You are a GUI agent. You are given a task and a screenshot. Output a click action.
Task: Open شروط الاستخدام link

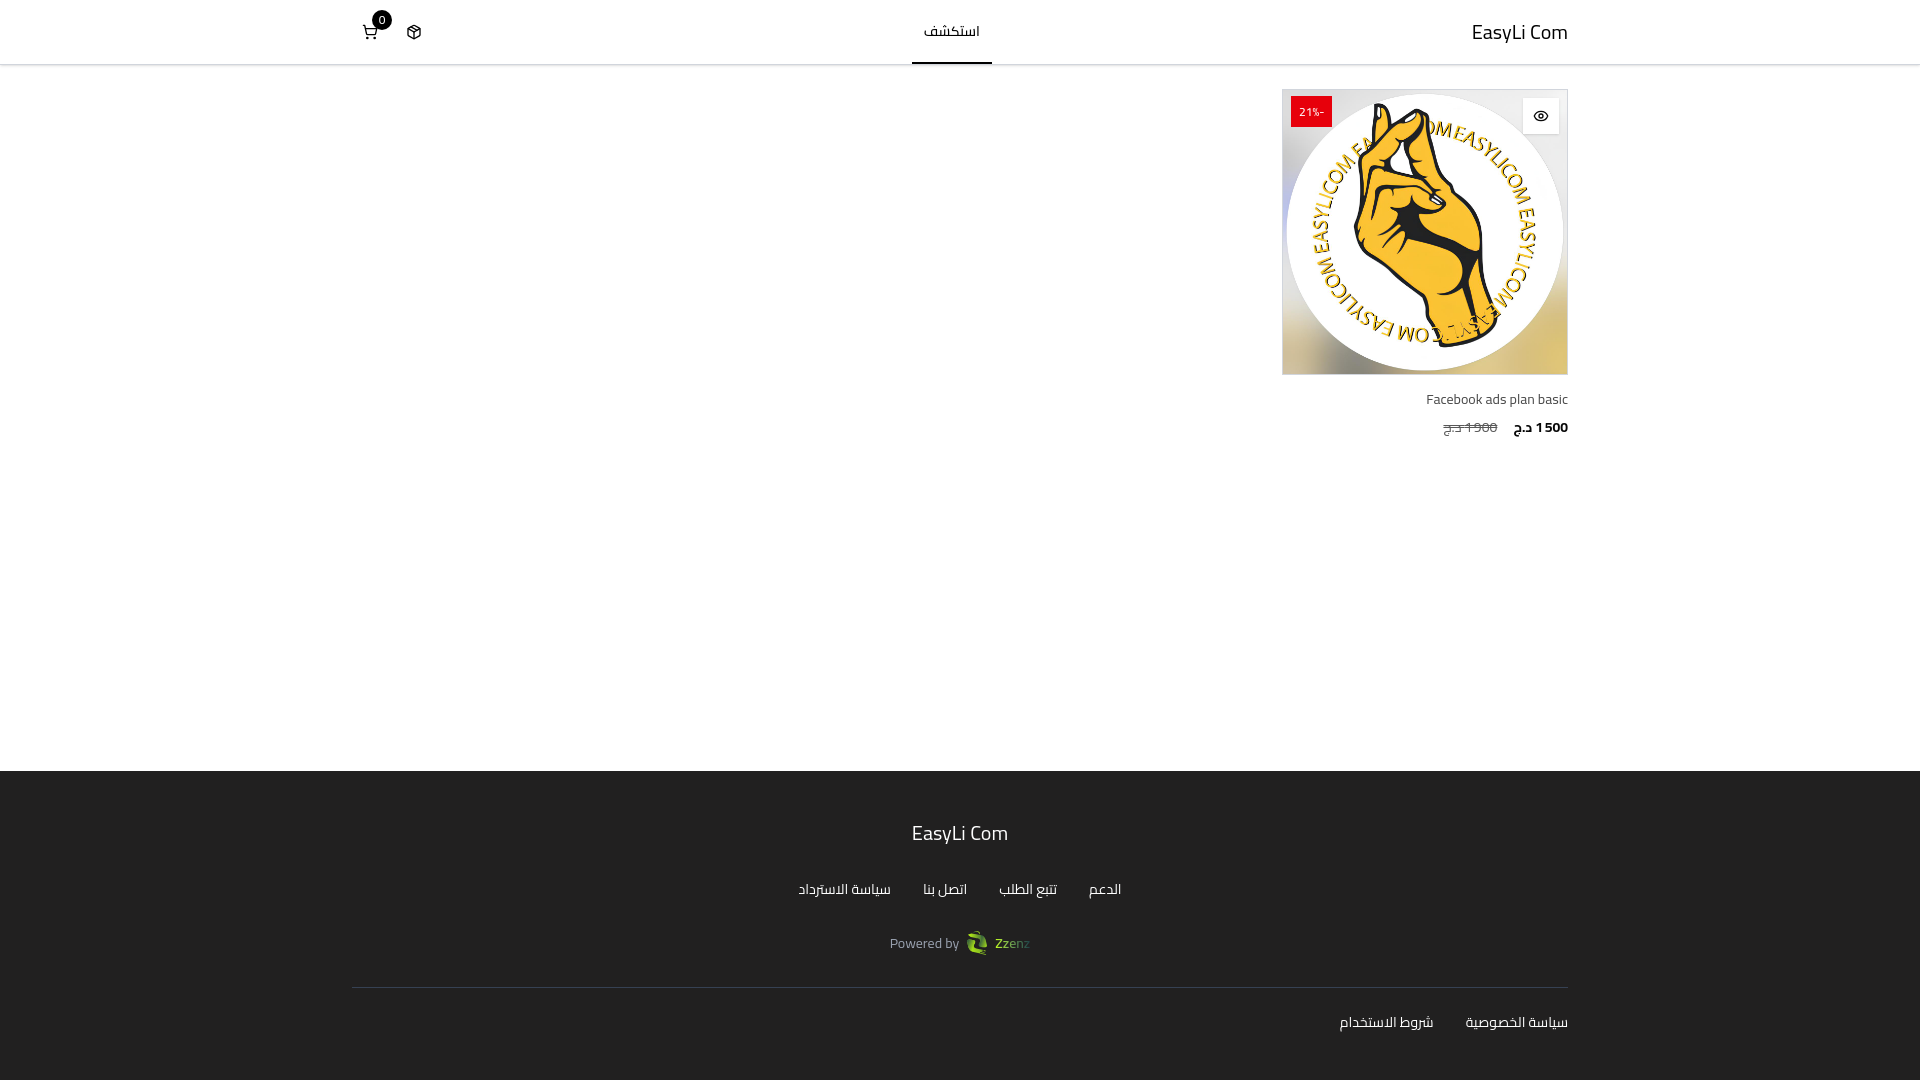(1386, 1022)
